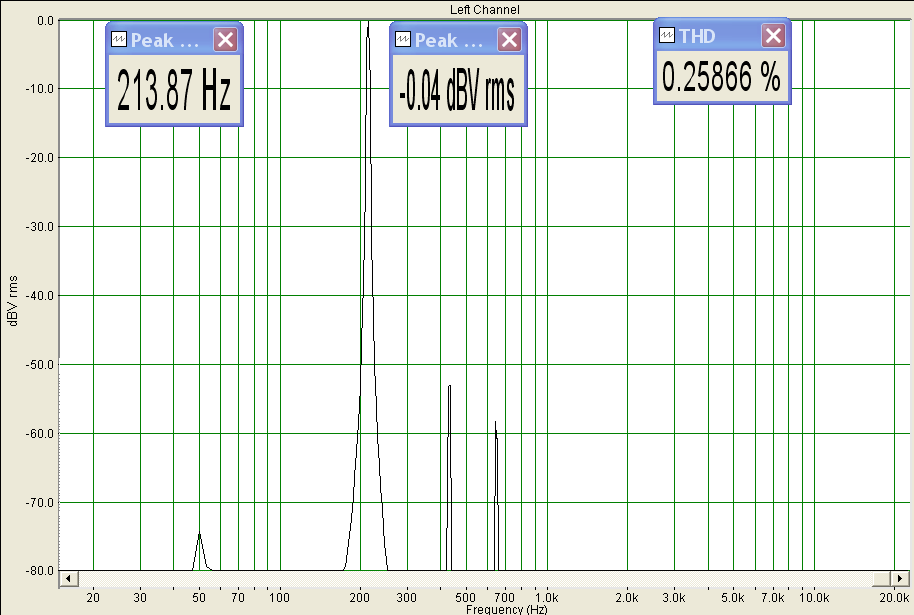914x615 pixels.
Task: Click the dBV rms vertical axis label
Action: coord(13,300)
